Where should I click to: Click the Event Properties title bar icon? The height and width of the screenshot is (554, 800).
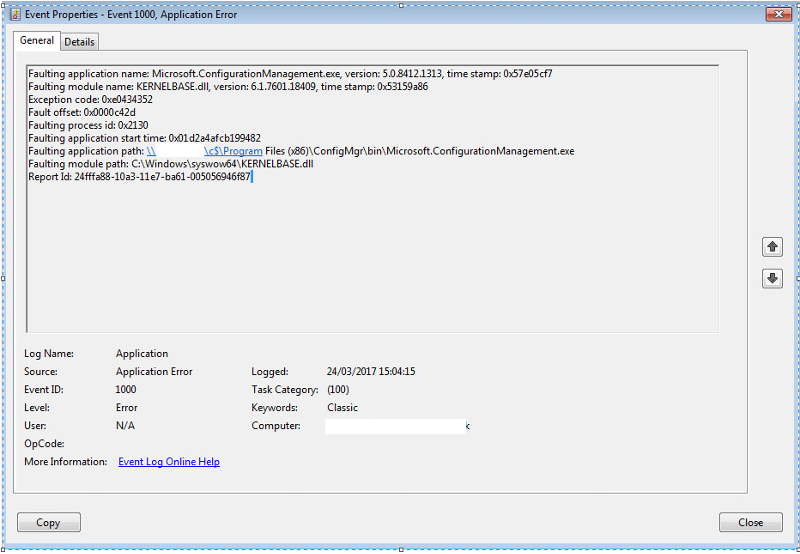[x=16, y=14]
